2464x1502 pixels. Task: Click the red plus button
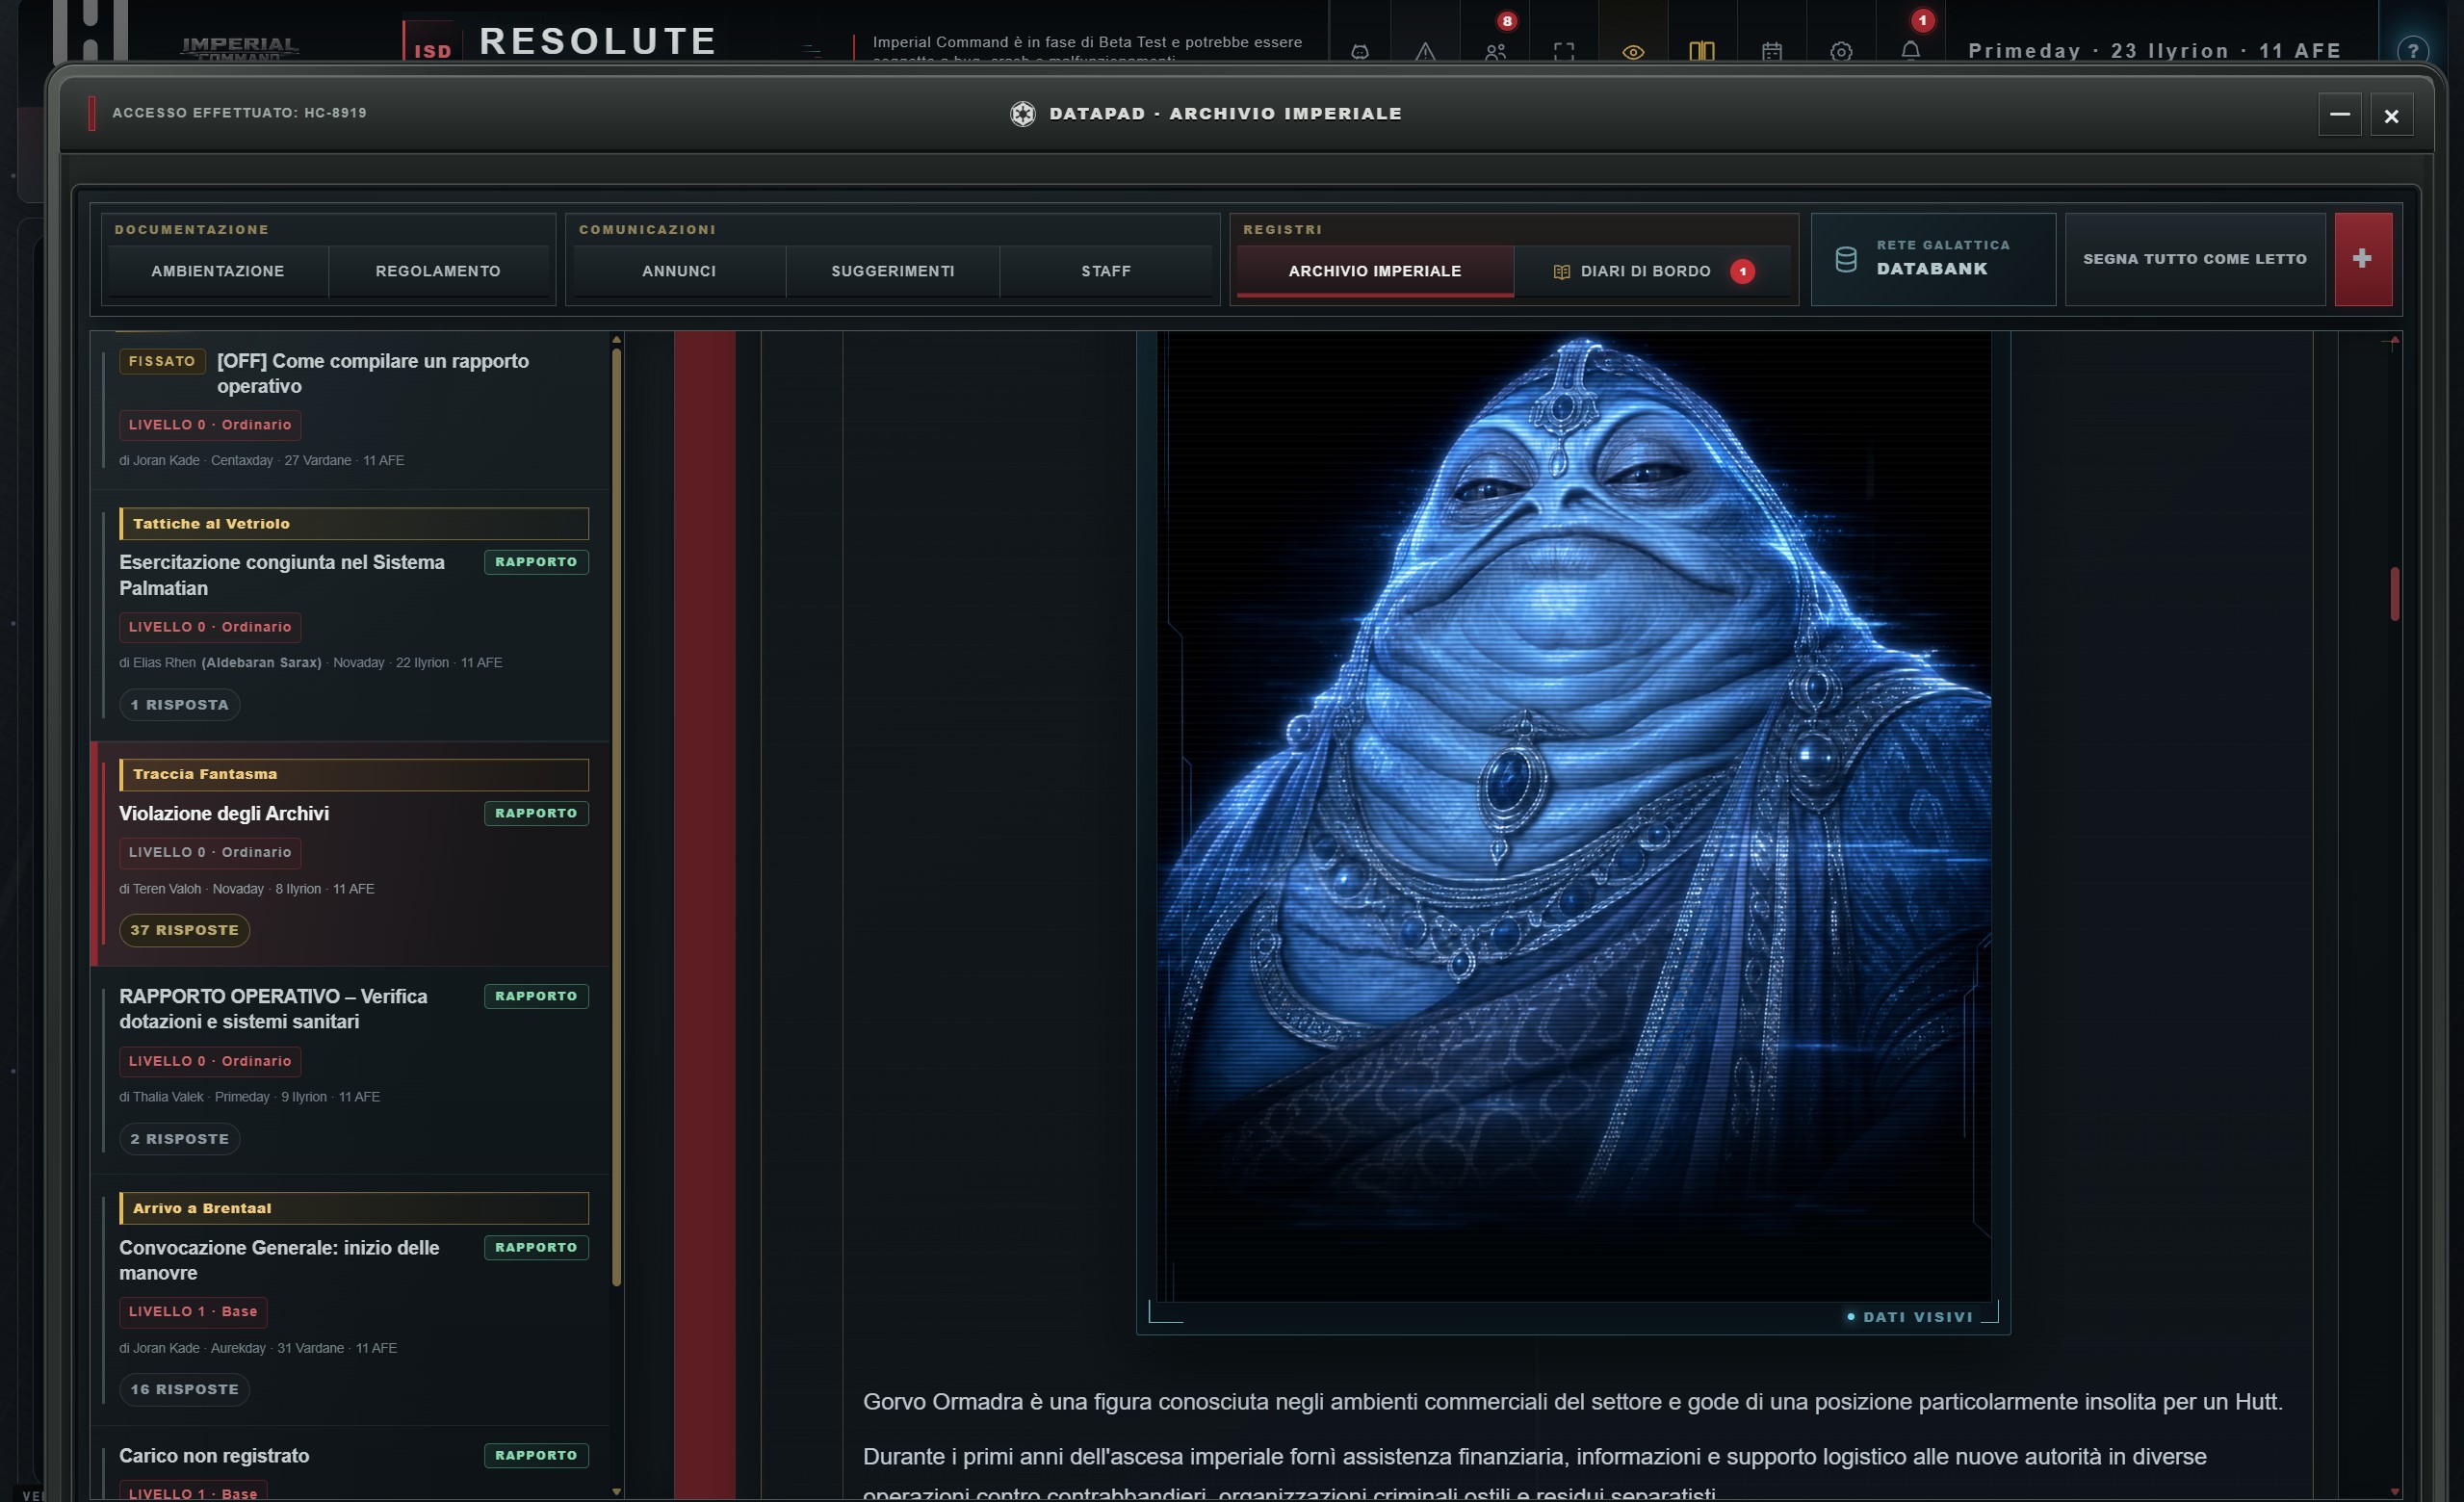[x=2362, y=259]
